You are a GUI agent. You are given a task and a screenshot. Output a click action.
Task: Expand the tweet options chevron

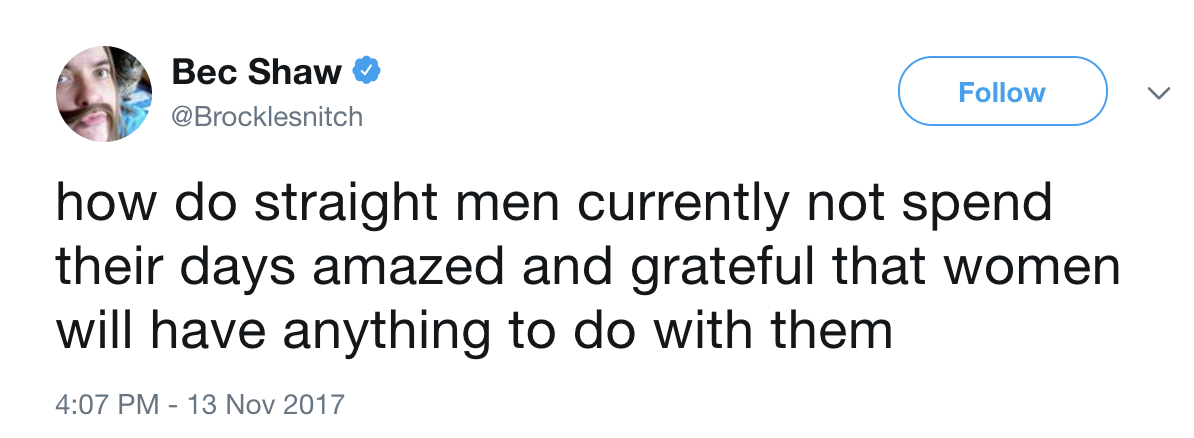1159,93
